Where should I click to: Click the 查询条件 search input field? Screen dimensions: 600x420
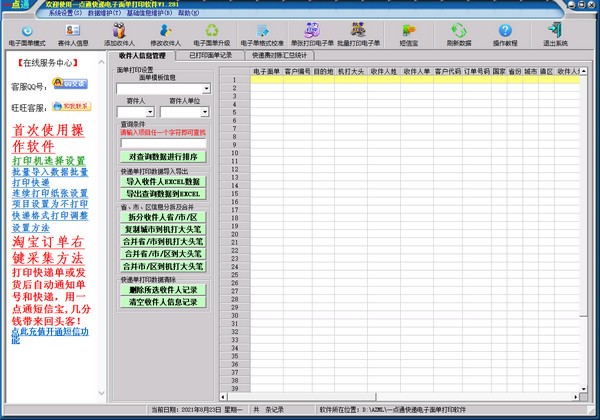click(x=163, y=142)
